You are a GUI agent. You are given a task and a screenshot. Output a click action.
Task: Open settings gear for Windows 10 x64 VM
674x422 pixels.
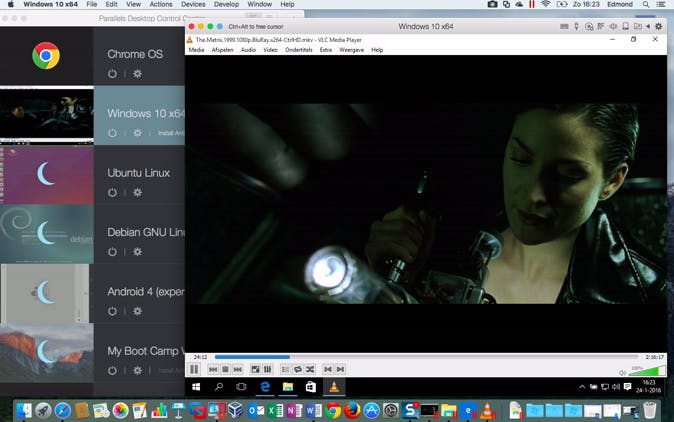point(137,133)
